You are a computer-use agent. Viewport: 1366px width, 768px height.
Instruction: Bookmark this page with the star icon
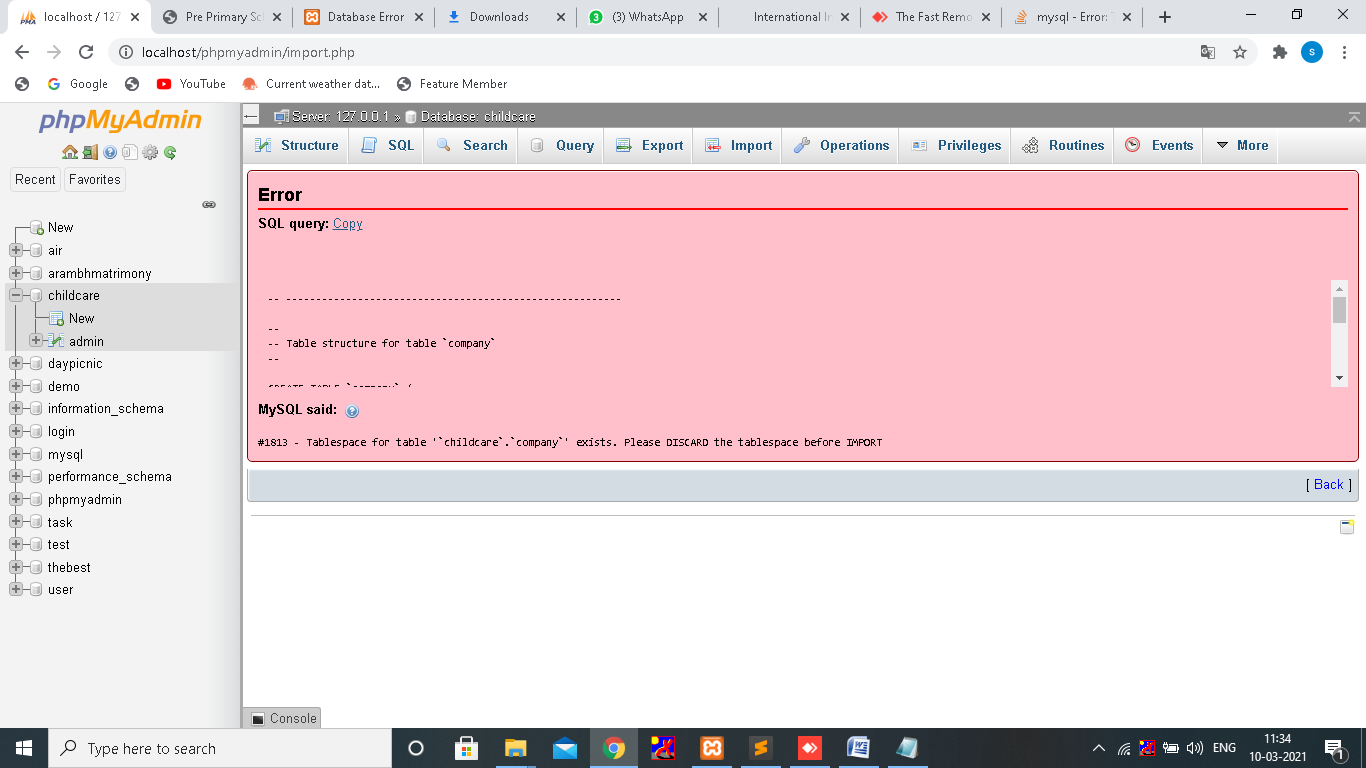[1240, 52]
